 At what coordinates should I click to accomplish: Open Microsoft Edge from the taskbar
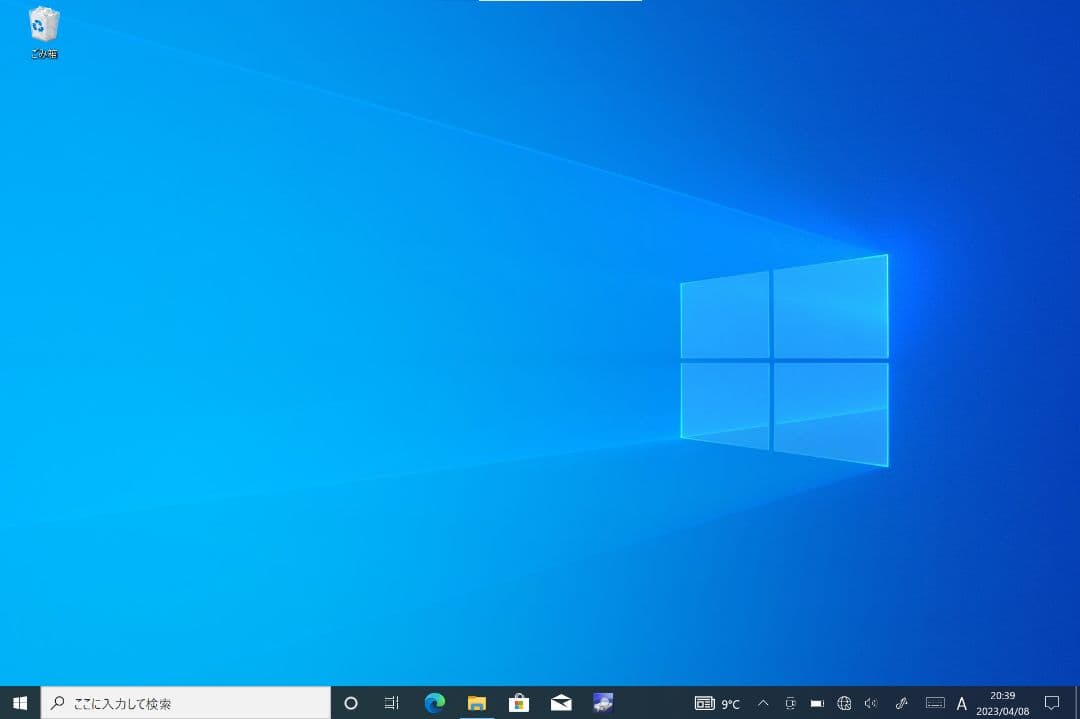[434, 703]
